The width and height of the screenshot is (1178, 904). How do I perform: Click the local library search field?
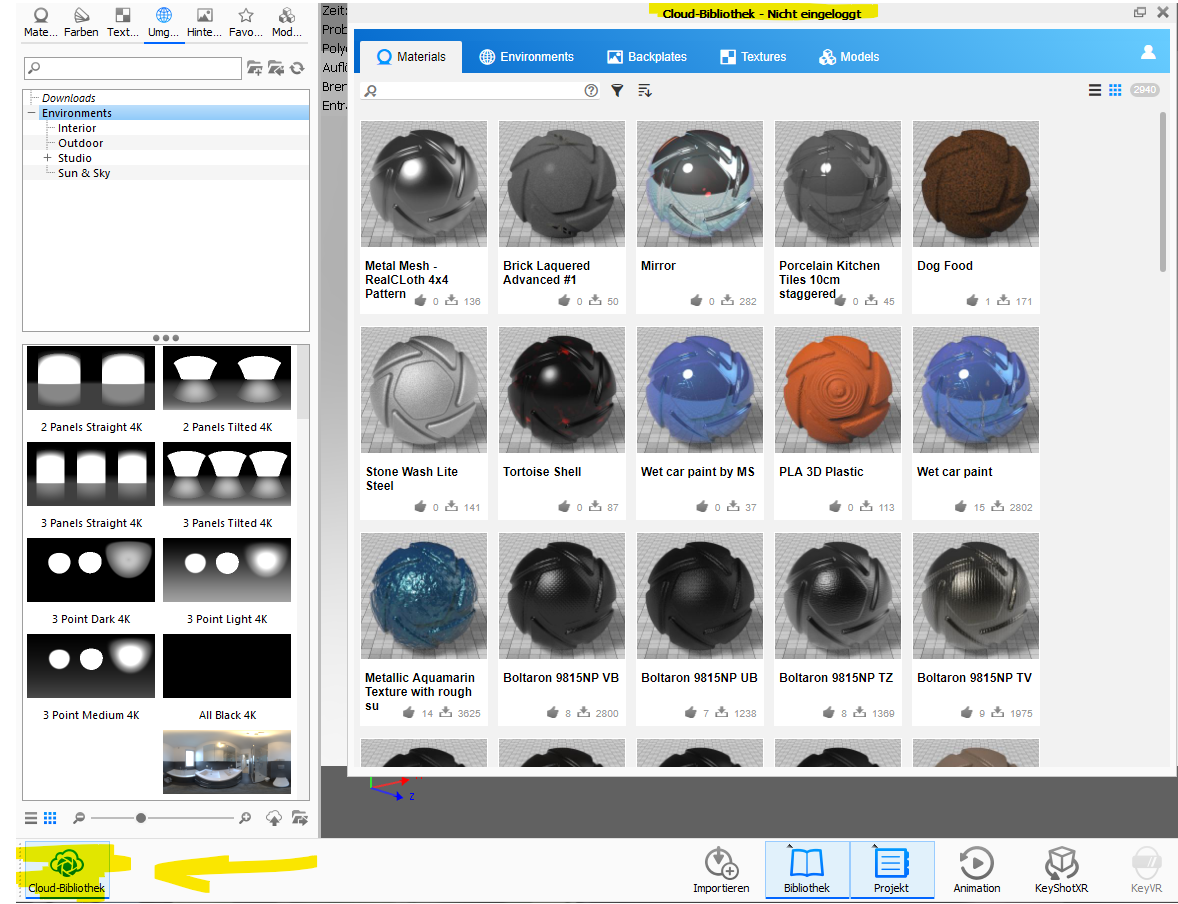click(x=133, y=68)
